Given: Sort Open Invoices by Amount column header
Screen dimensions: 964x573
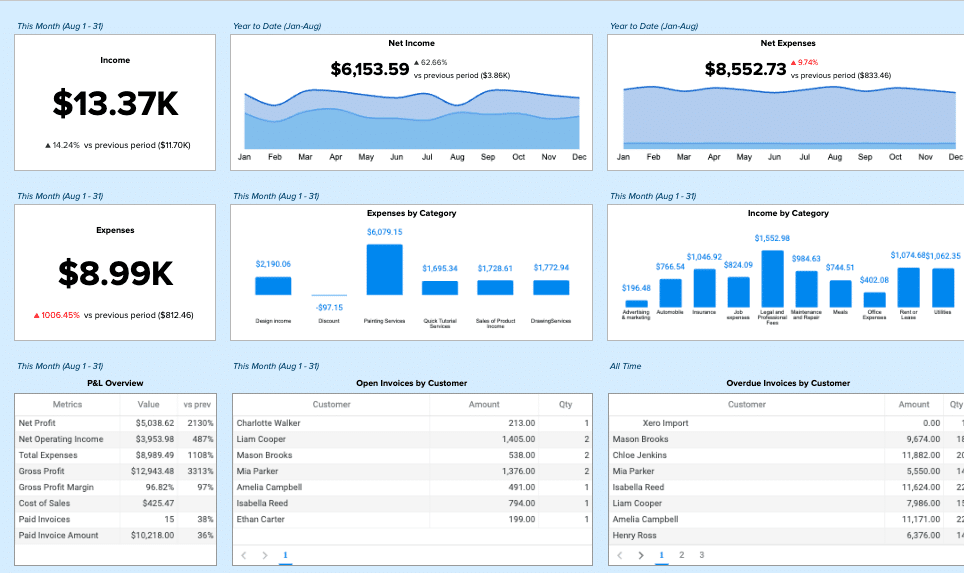Looking at the screenshot, I should (484, 405).
